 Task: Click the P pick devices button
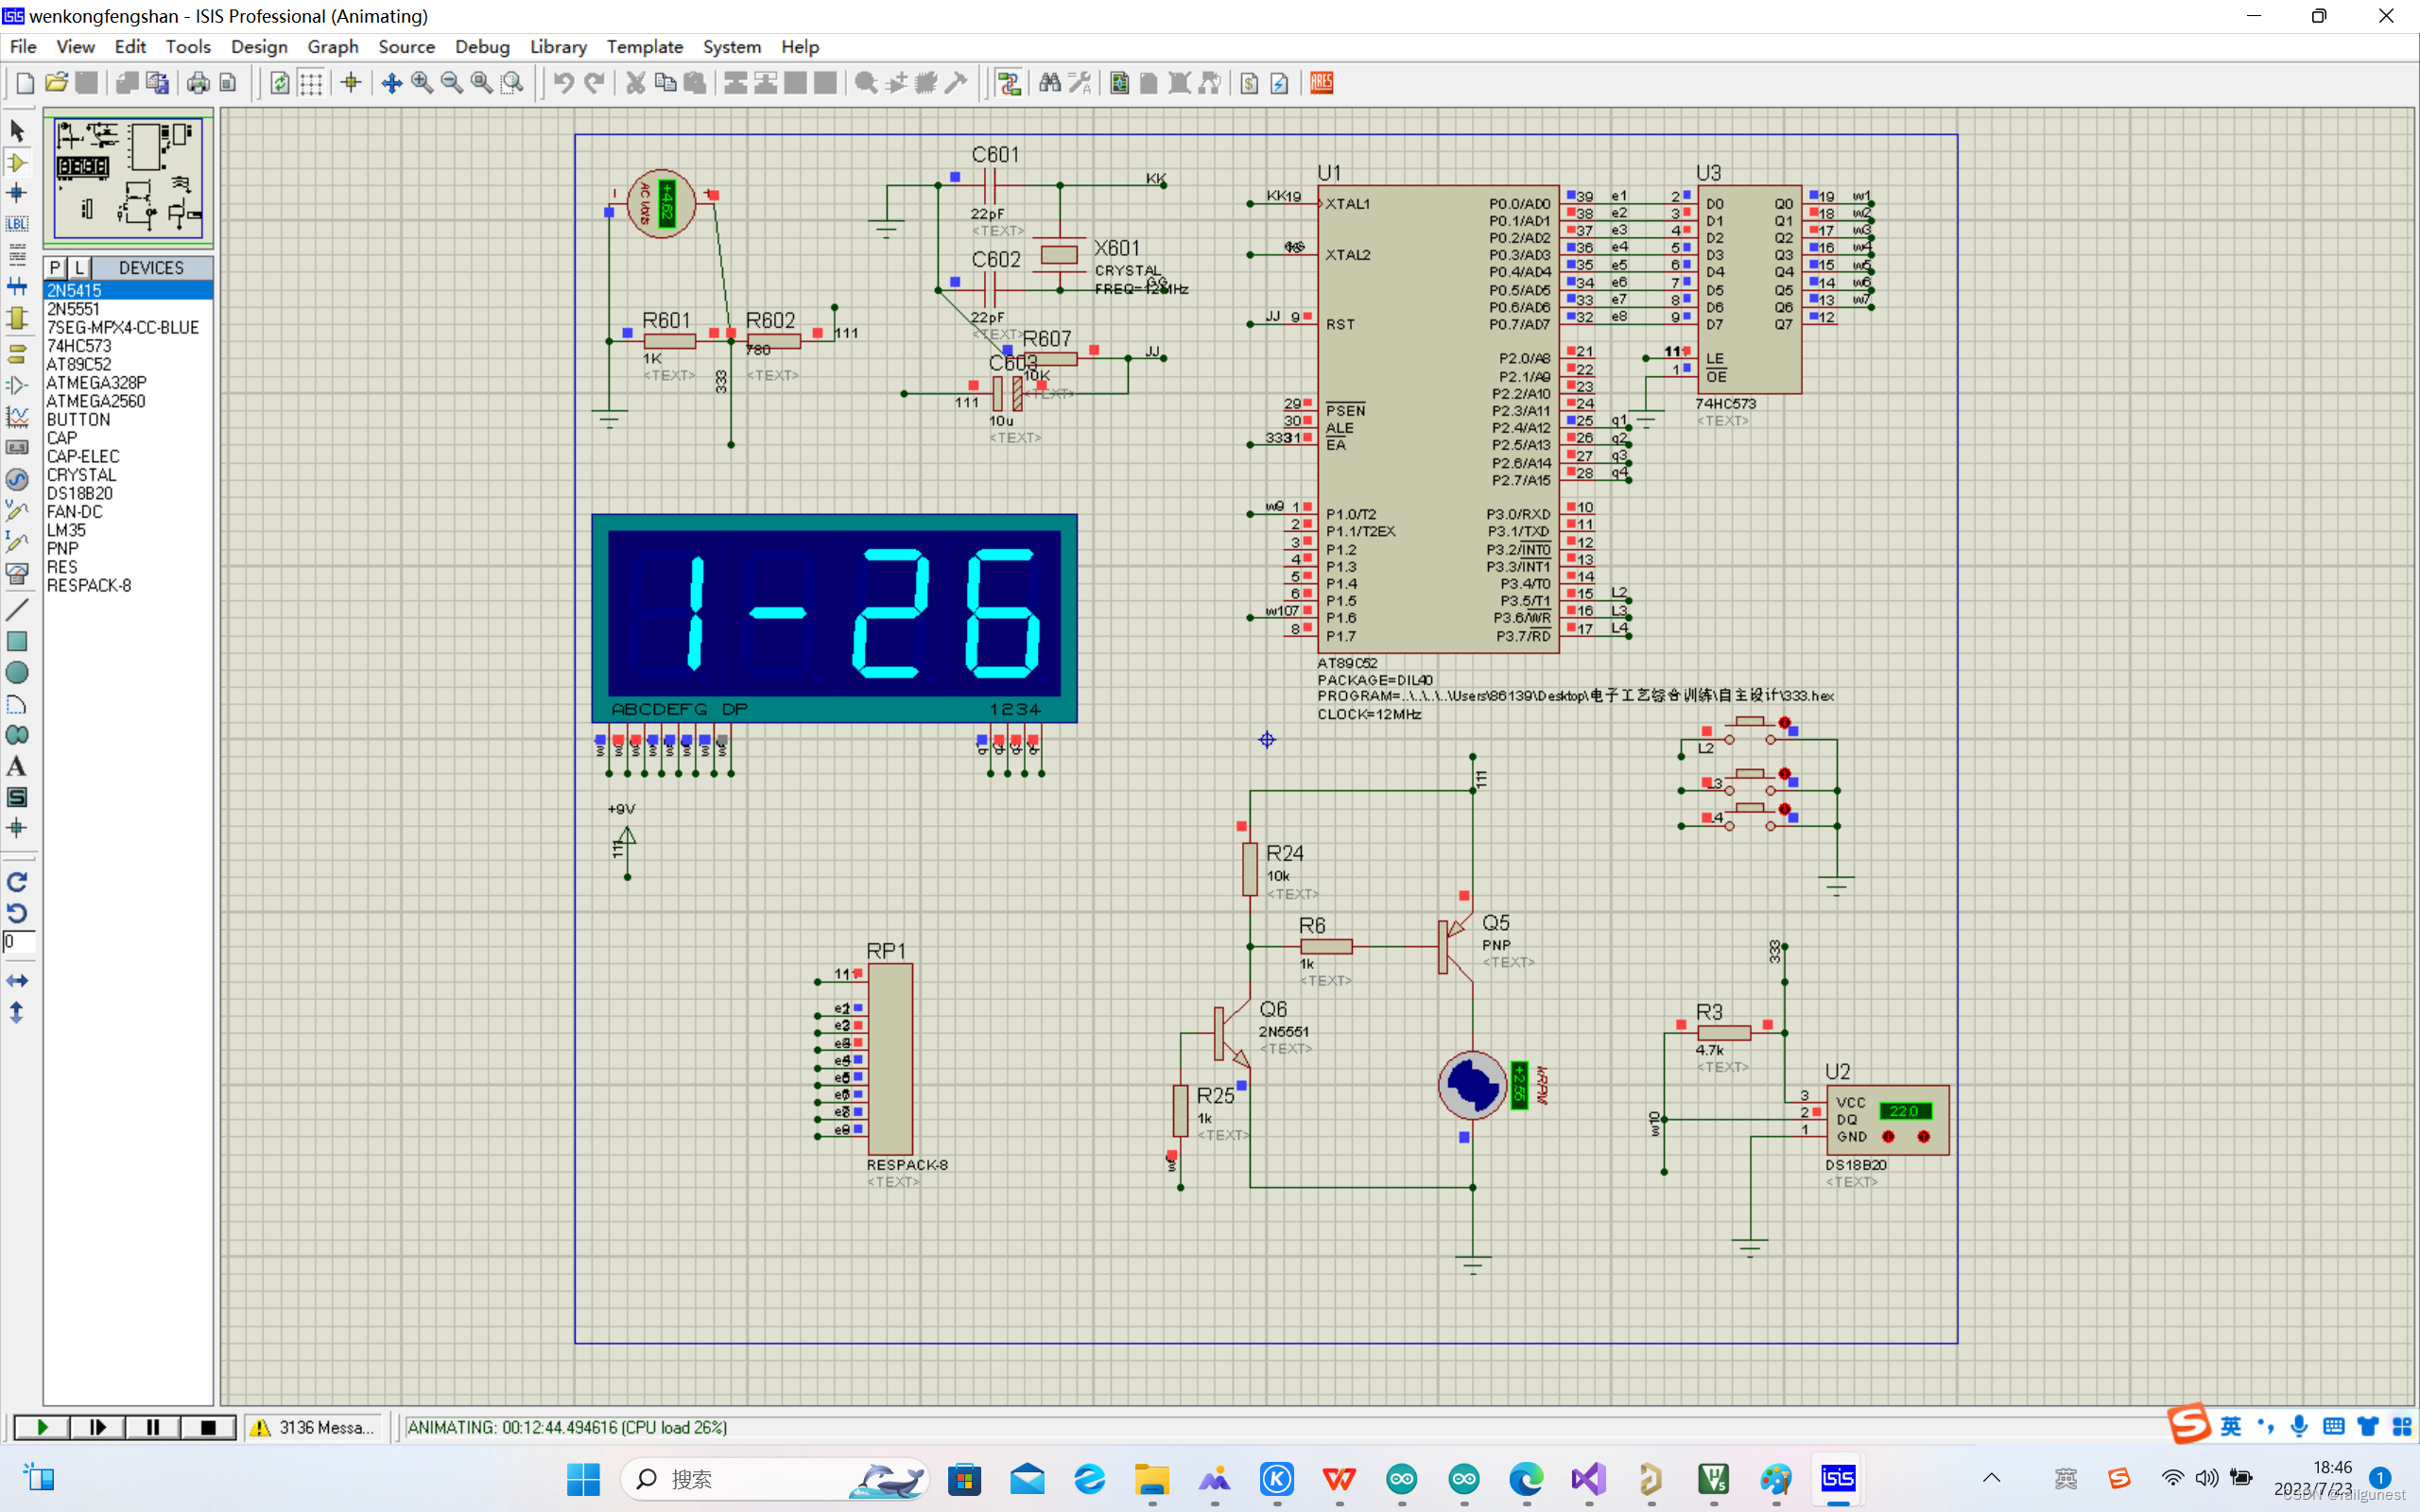click(56, 268)
